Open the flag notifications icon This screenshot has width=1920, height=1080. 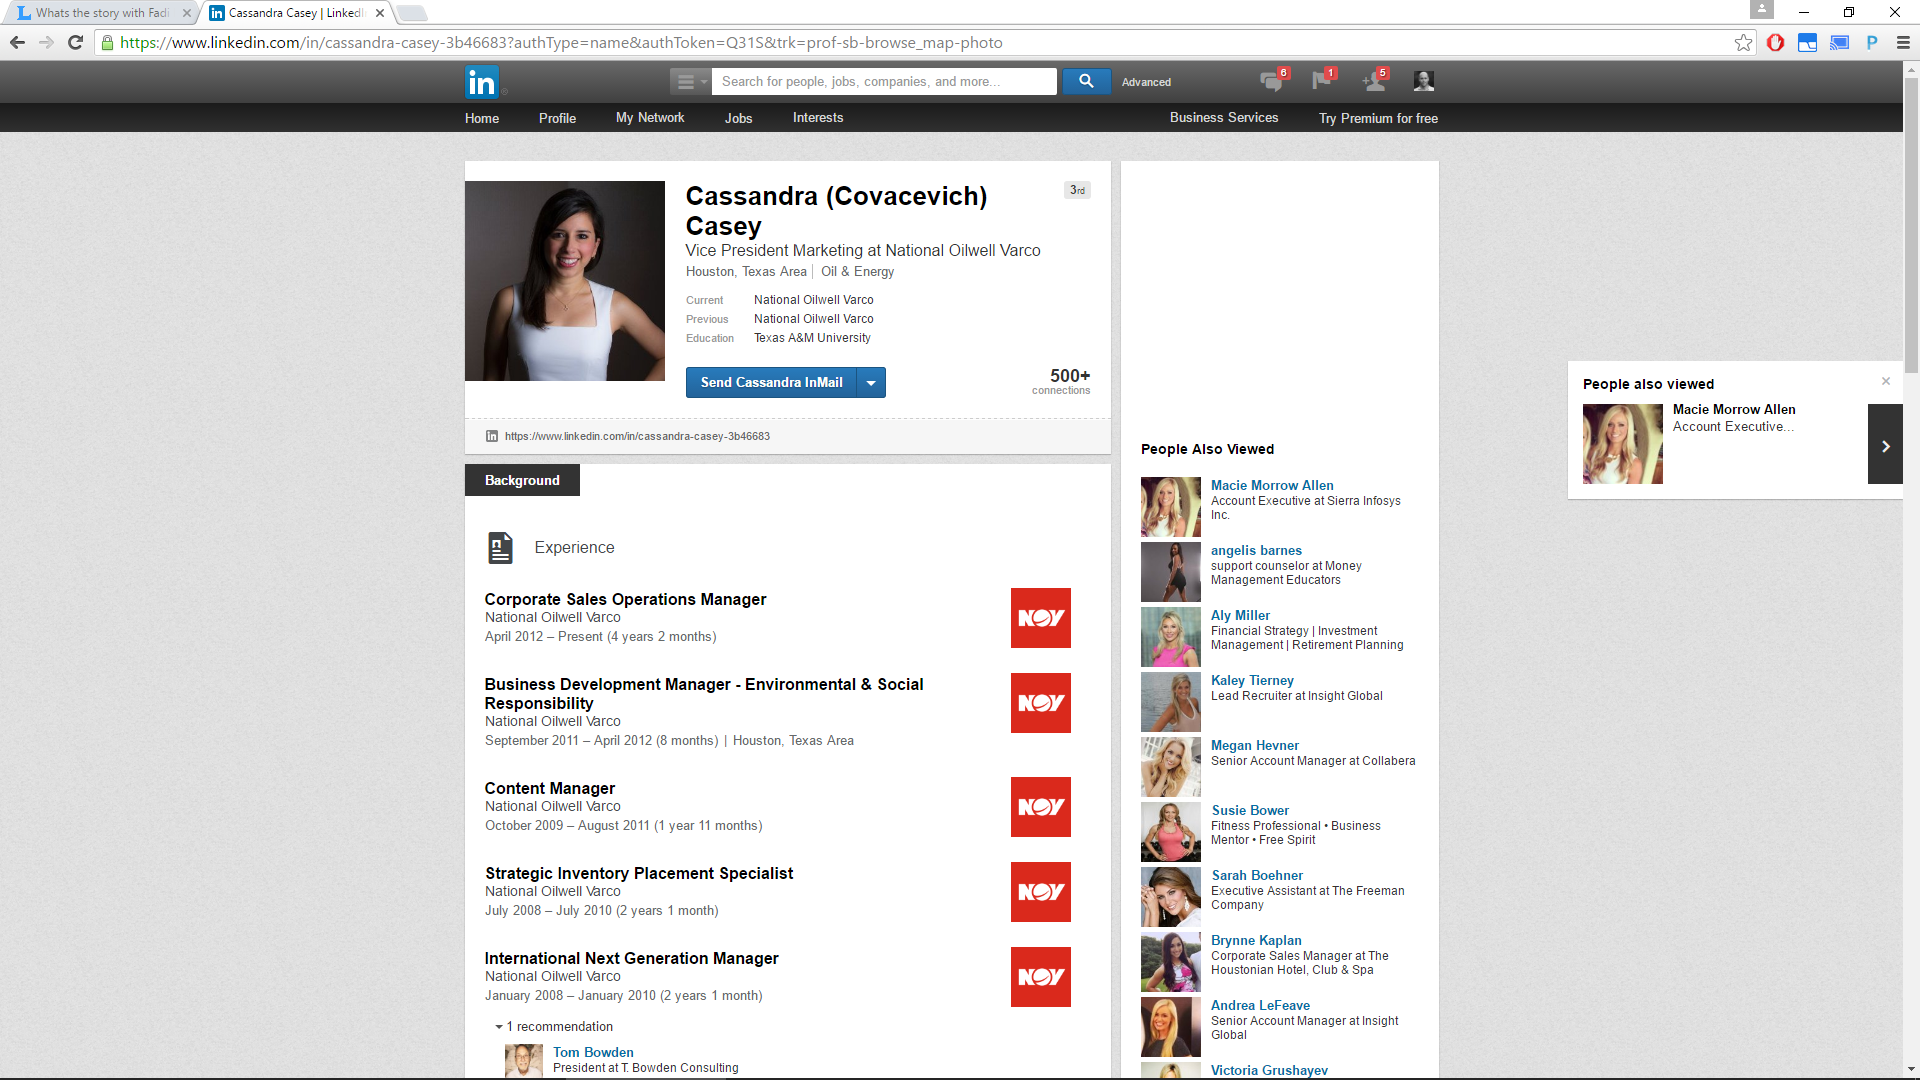point(1322,81)
